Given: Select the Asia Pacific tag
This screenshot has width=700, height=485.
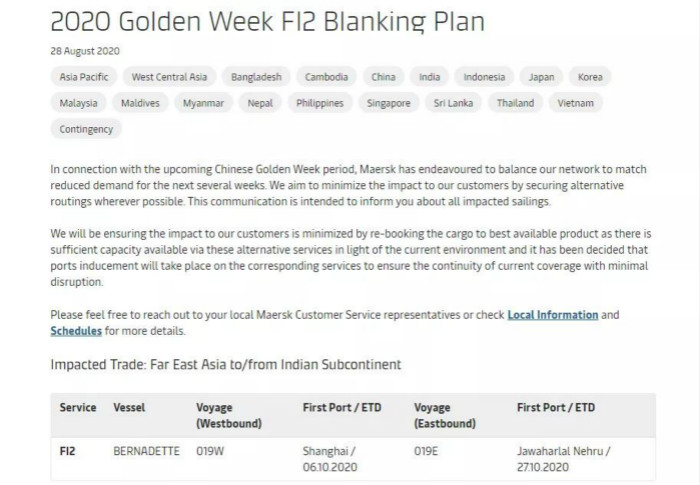Looking at the screenshot, I should click(84, 77).
